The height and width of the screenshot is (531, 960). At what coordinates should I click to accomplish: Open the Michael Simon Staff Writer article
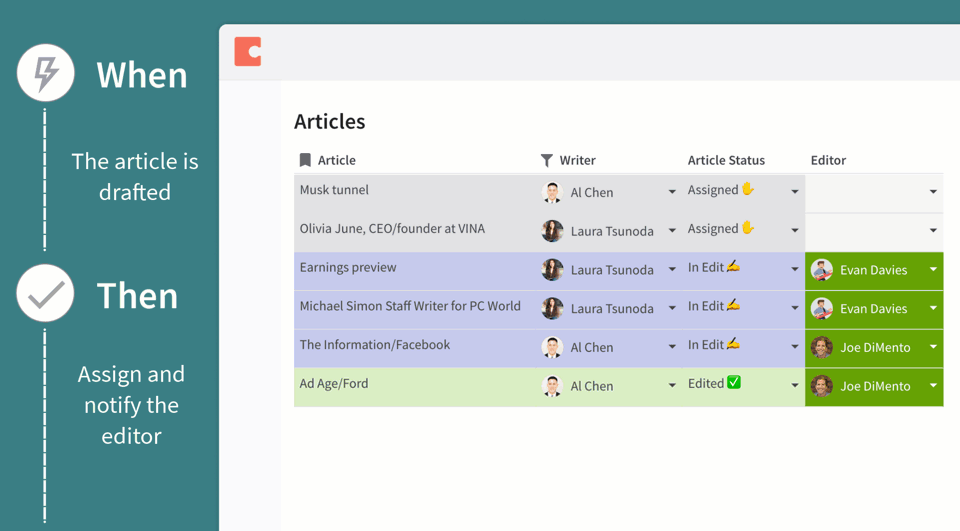(x=410, y=306)
